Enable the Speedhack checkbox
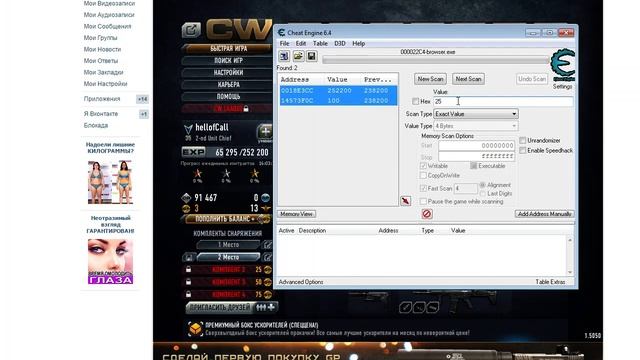The width and height of the screenshot is (640, 360). (522, 151)
